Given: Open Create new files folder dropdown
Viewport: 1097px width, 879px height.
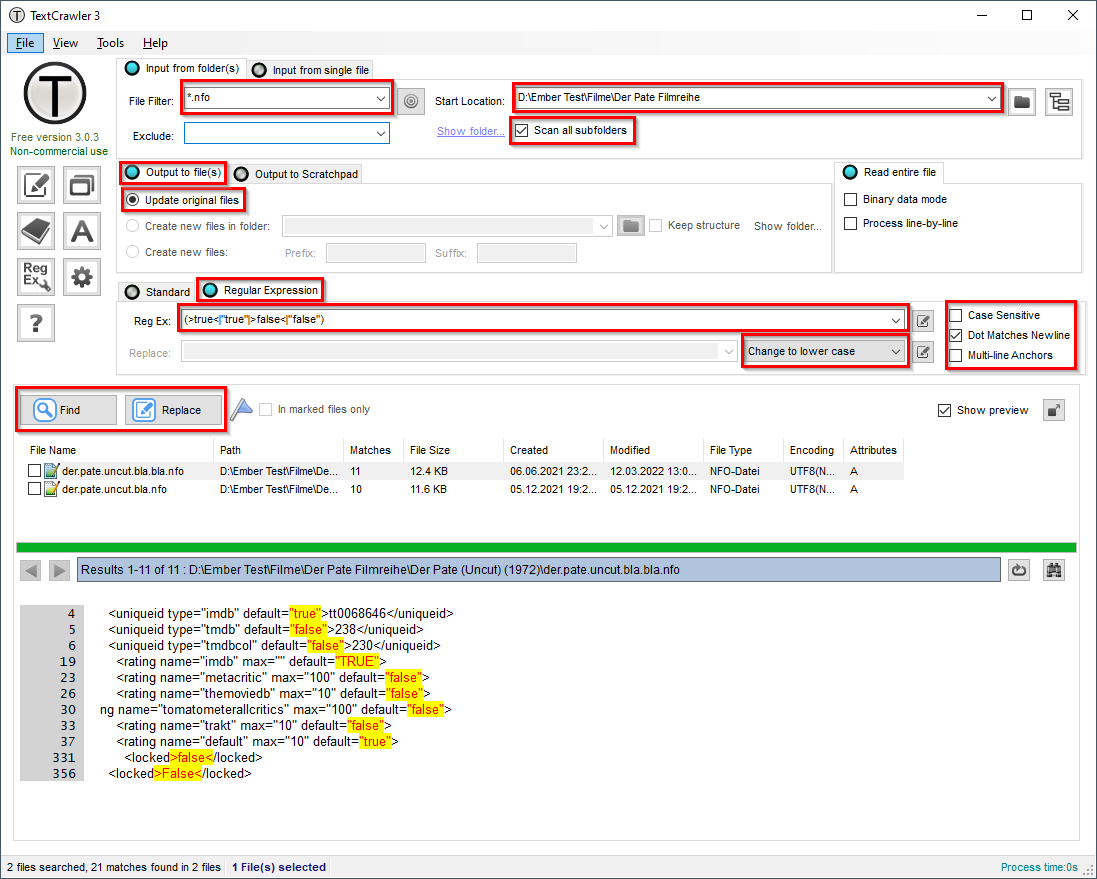Looking at the screenshot, I should tap(604, 226).
